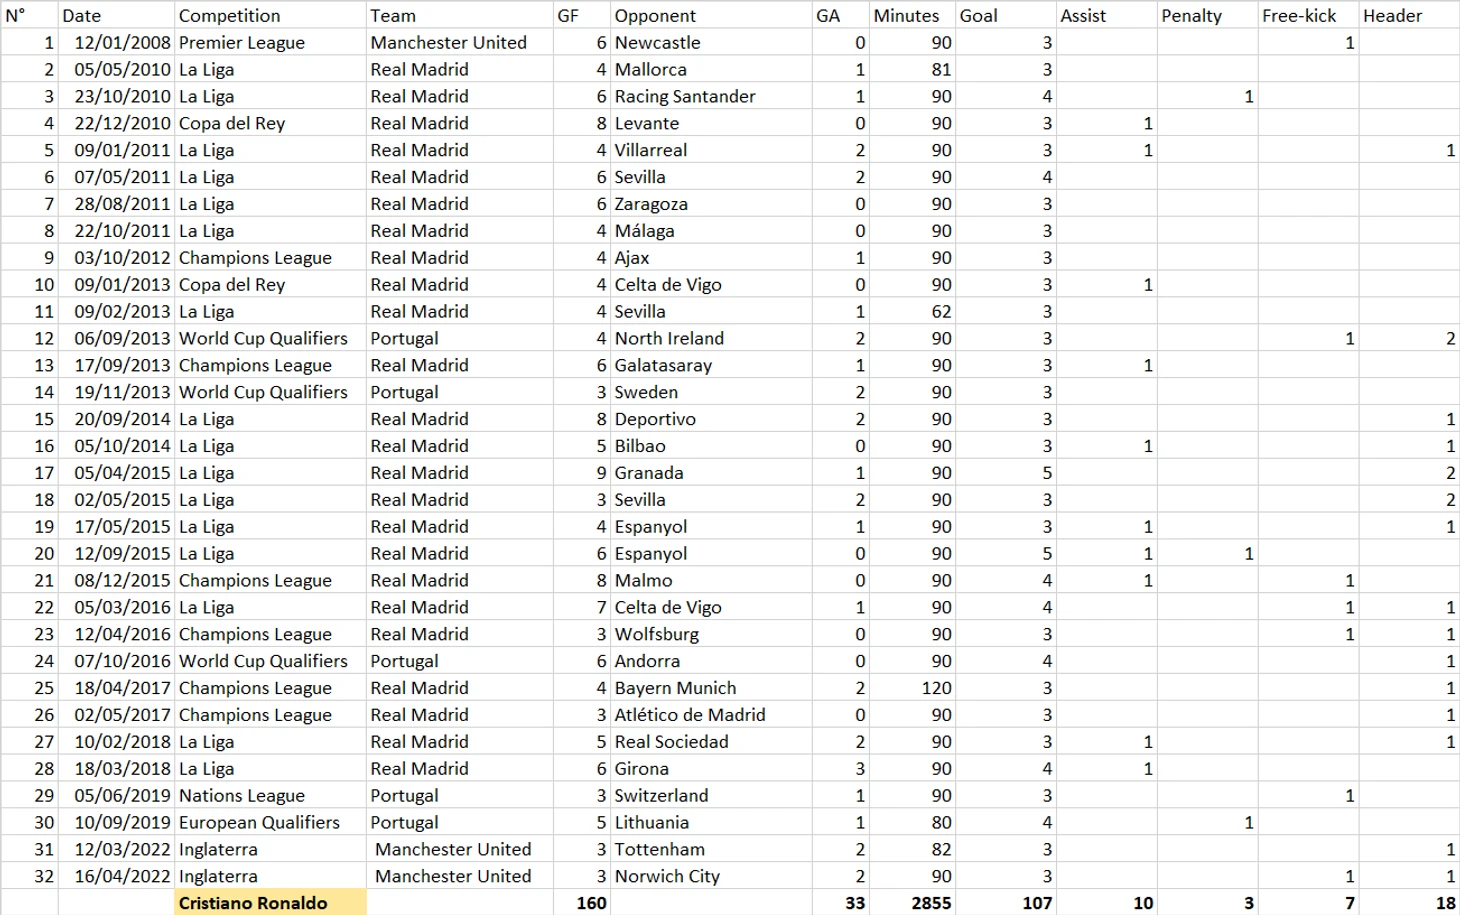This screenshot has height=915, width=1460.
Task: Click the Andorra opponent cell
Action: [x=711, y=661]
